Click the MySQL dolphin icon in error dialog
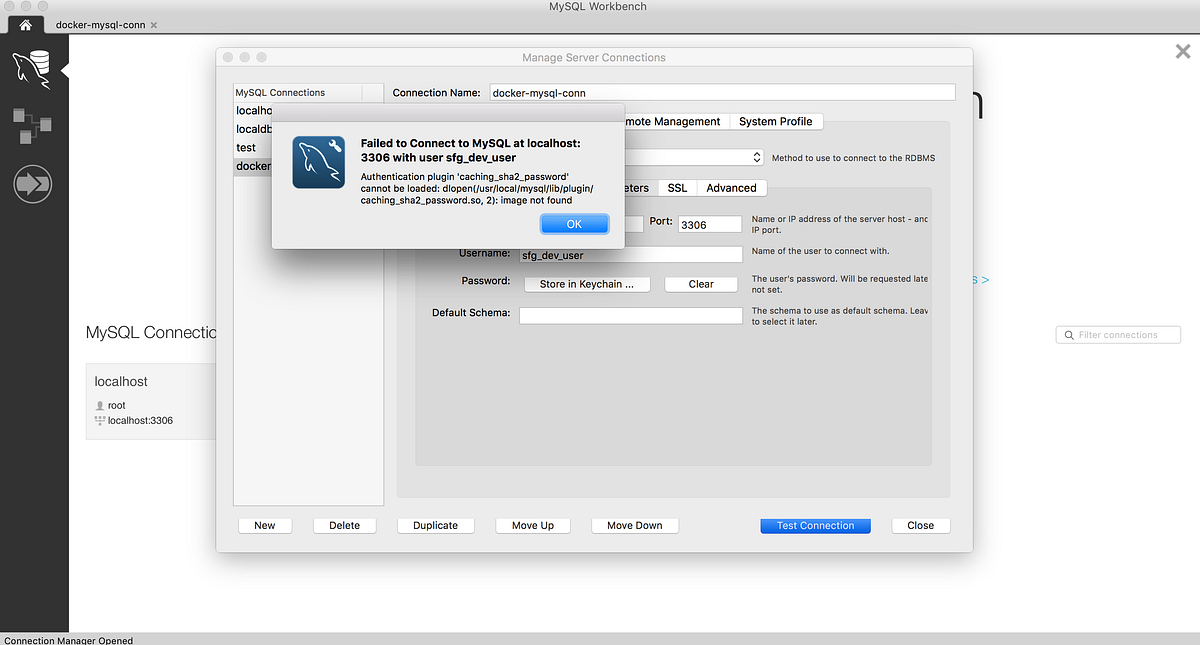1200x645 pixels. pyautogui.click(x=318, y=162)
